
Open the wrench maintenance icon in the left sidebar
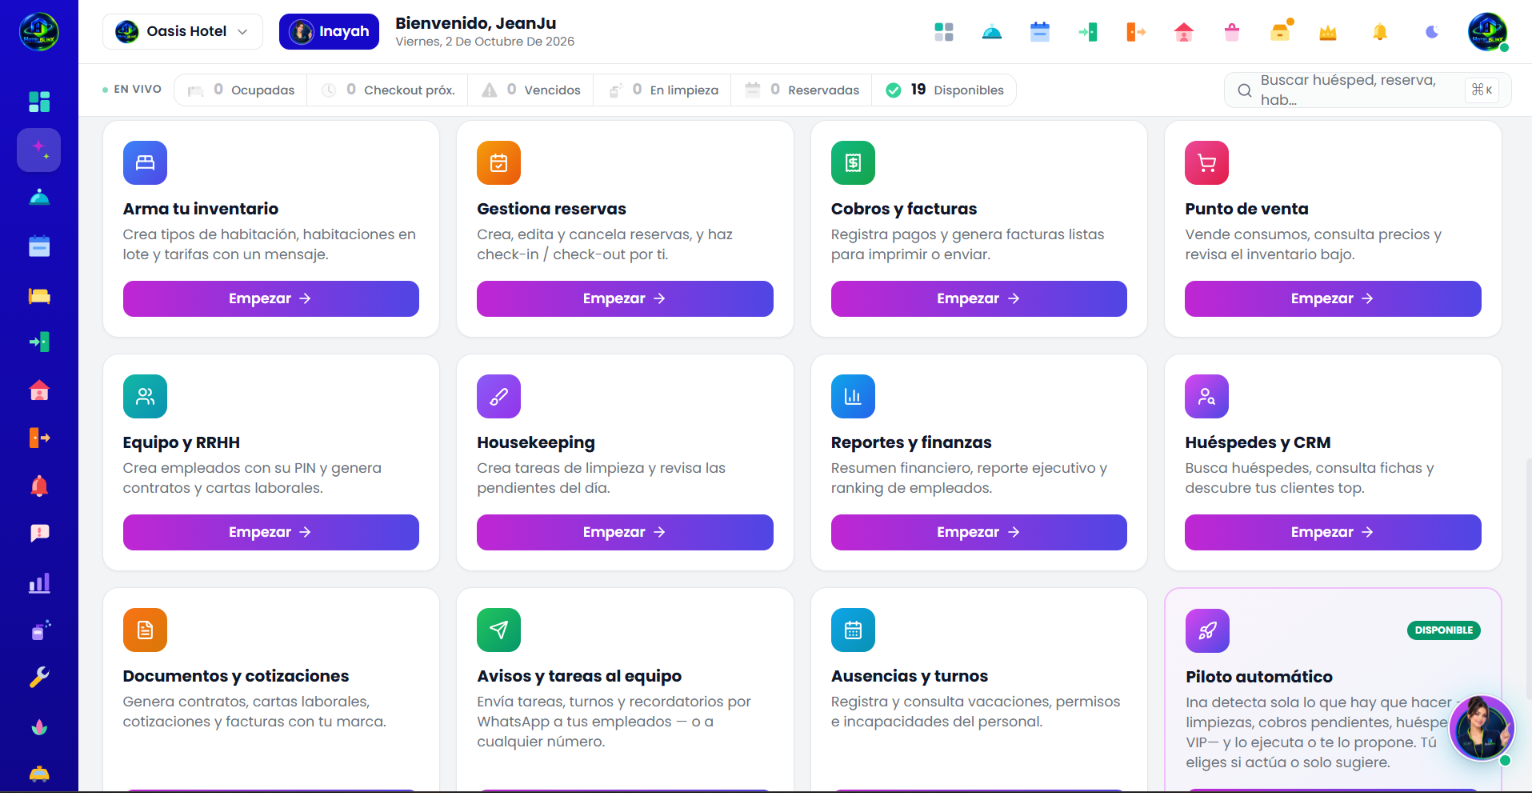pyautogui.click(x=39, y=677)
